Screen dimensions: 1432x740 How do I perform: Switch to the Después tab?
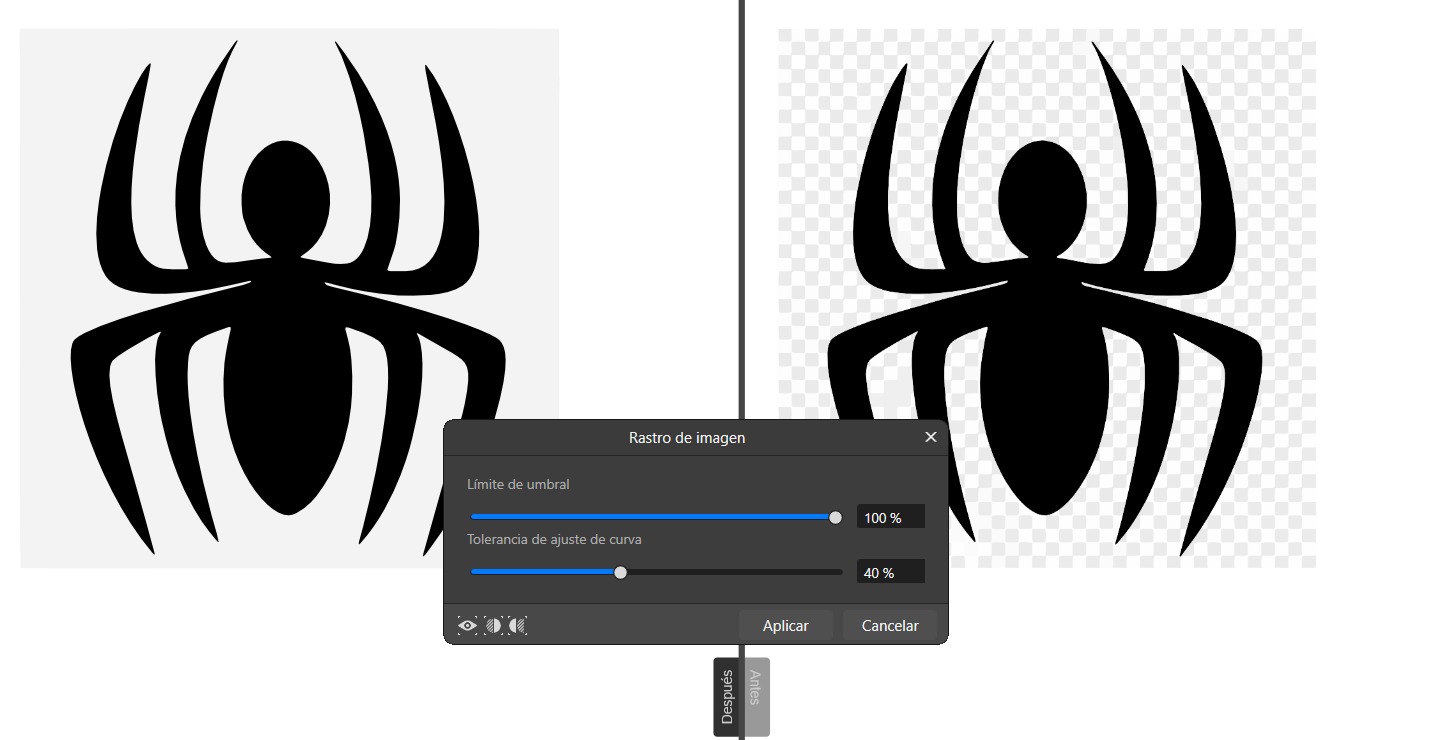(x=727, y=696)
